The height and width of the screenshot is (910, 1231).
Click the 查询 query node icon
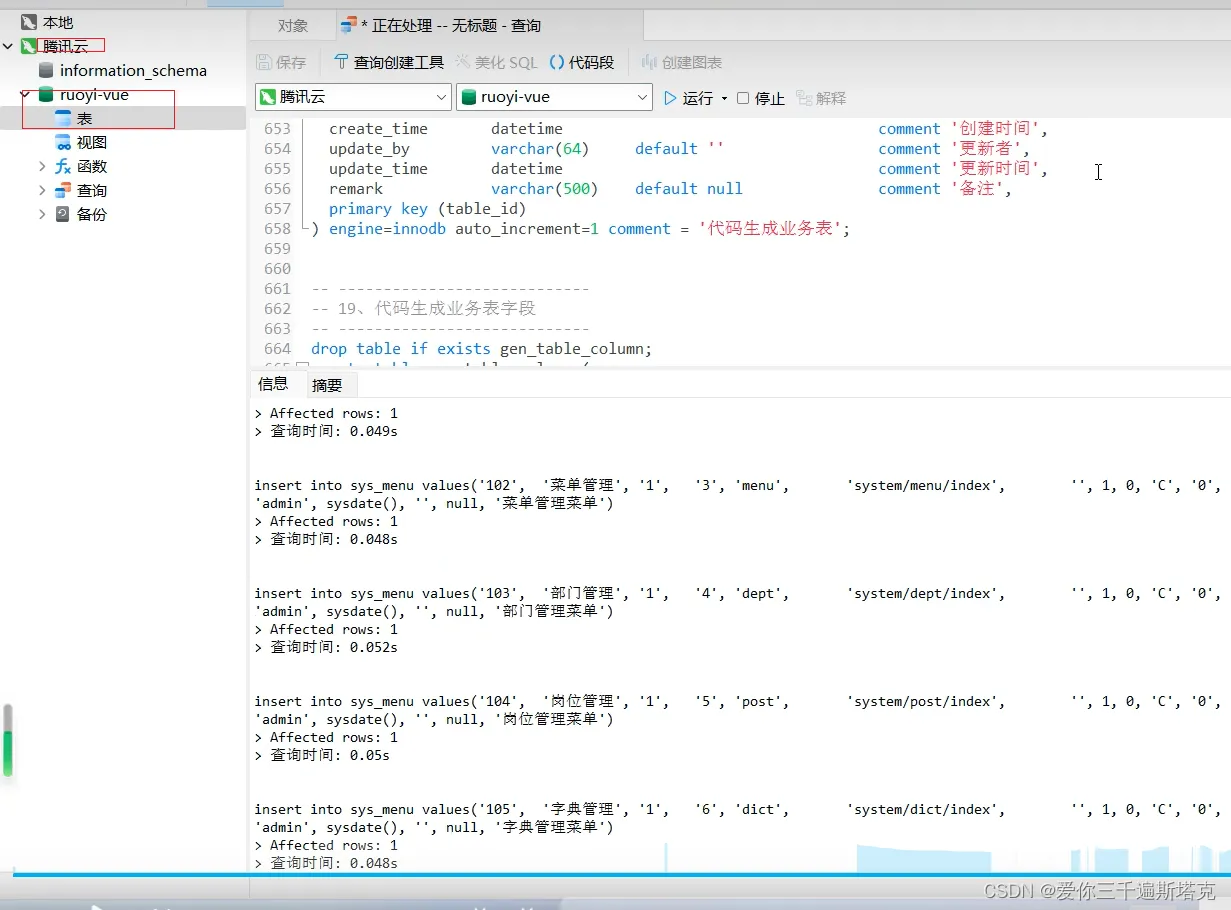63,190
